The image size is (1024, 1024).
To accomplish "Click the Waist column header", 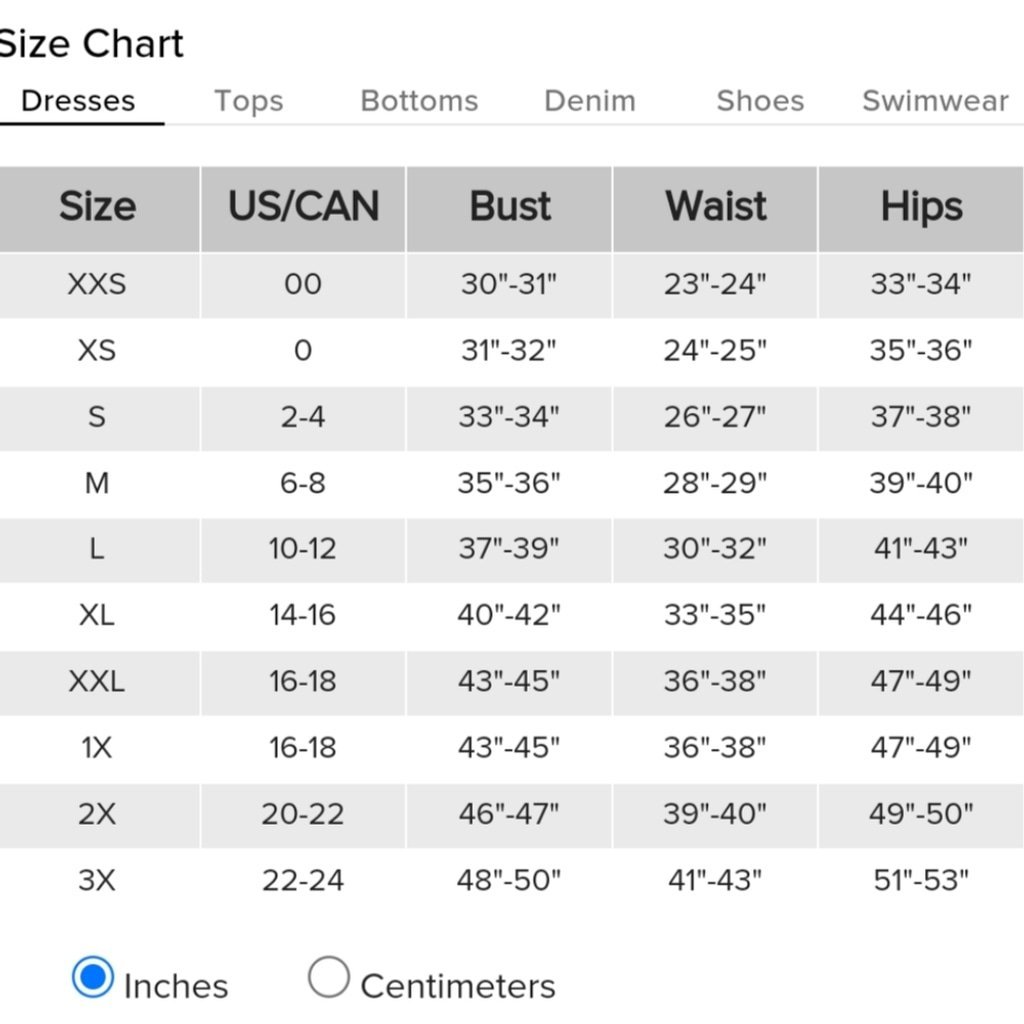I will tap(715, 208).
